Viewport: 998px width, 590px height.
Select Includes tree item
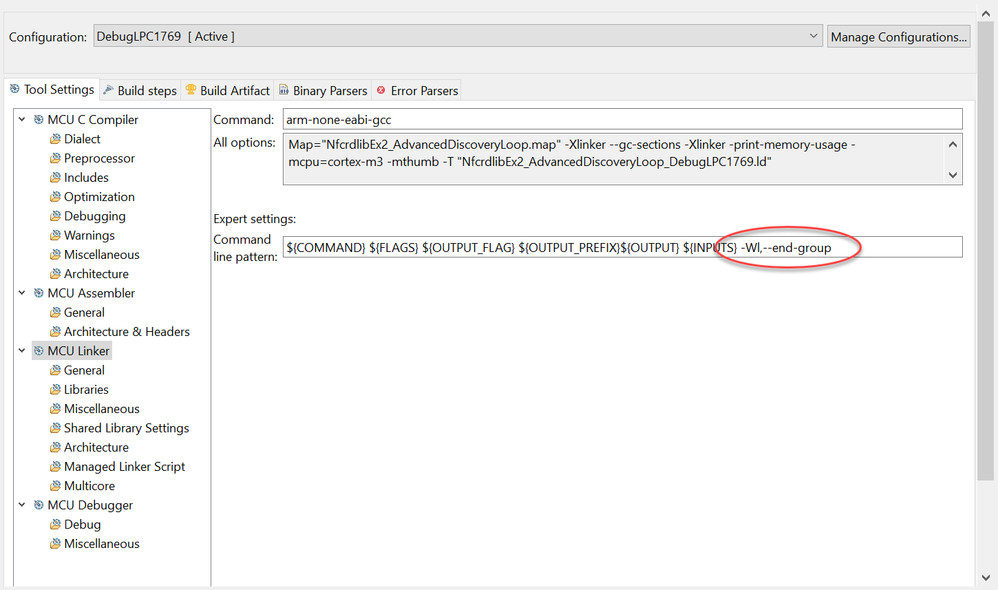(86, 177)
